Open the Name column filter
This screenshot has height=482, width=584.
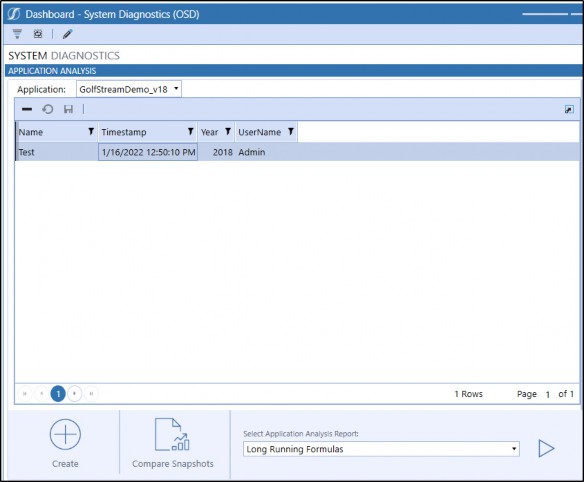click(x=91, y=131)
